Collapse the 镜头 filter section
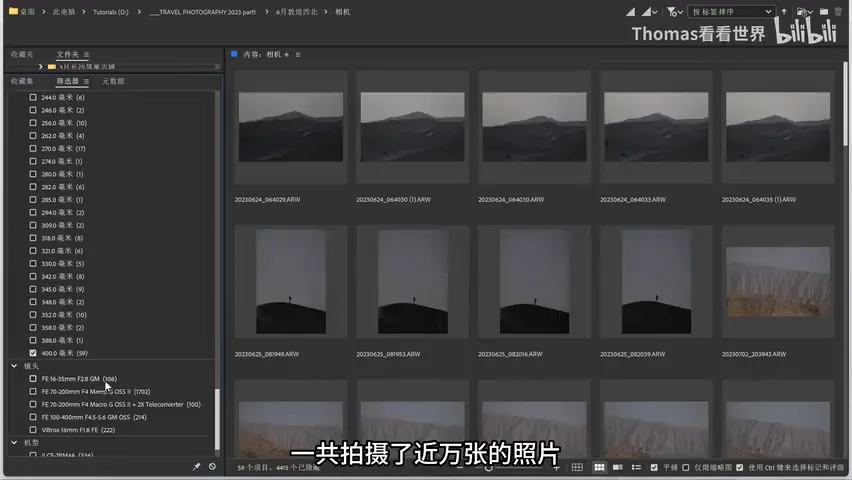 [14, 366]
